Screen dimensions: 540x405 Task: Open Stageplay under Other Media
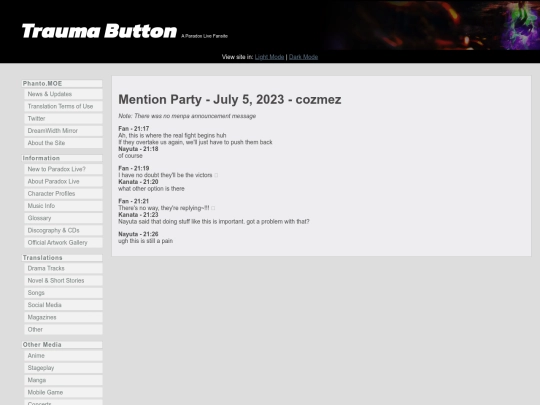[x=63, y=368]
